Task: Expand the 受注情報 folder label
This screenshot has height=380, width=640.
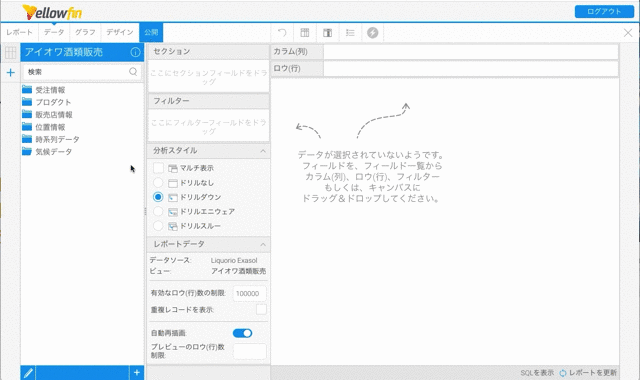Action: click(x=50, y=90)
